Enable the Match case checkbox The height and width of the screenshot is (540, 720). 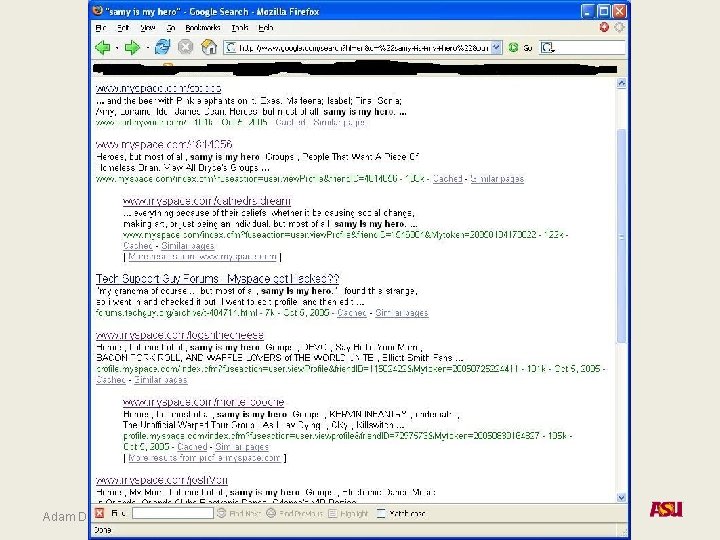coord(381,513)
